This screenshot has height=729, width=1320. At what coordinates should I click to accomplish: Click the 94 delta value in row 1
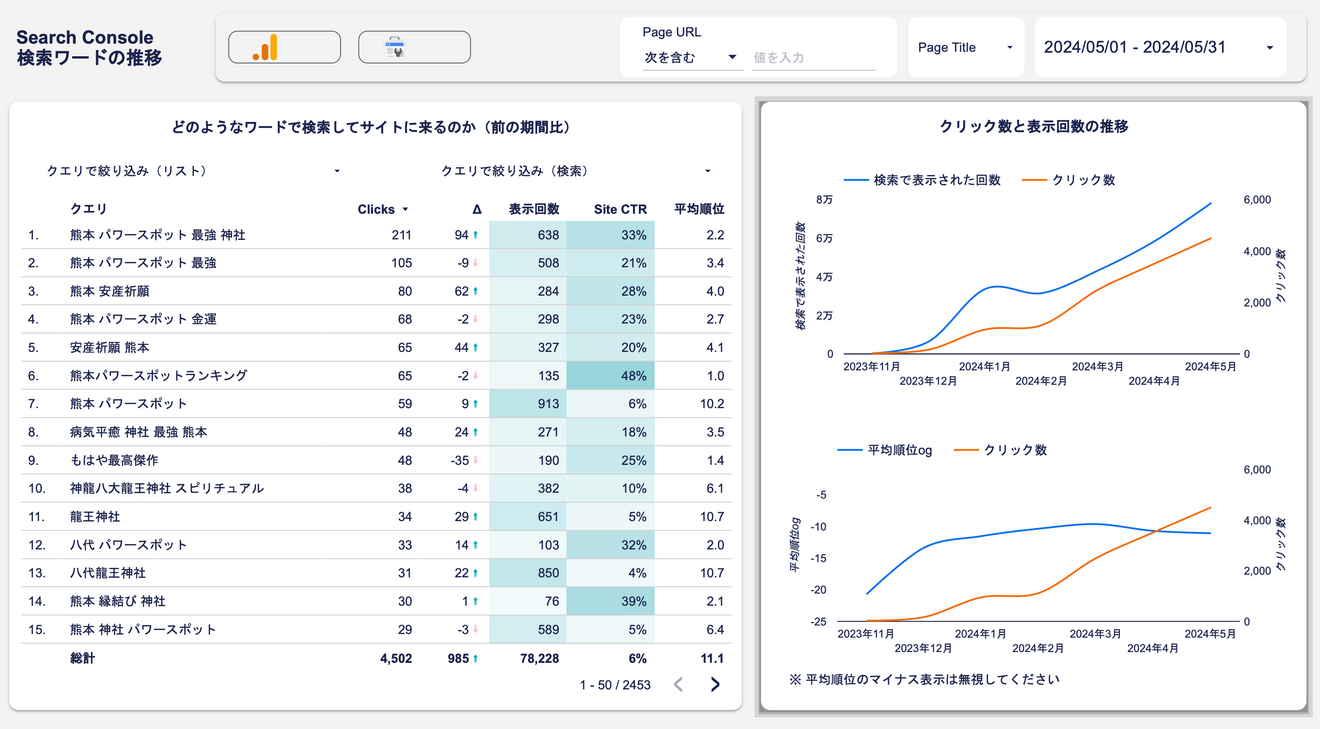click(461, 235)
